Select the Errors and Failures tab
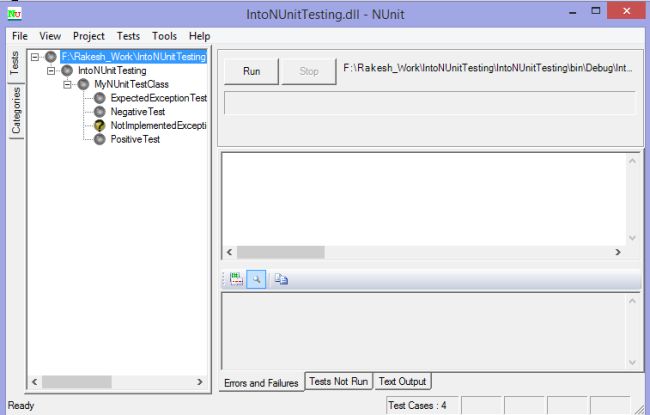This screenshot has height=415, width=650. (261, 383)
